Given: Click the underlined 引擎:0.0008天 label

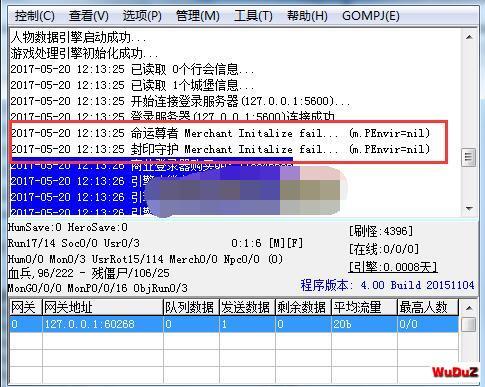Looking at the screenshot, I should coord(393,267).
